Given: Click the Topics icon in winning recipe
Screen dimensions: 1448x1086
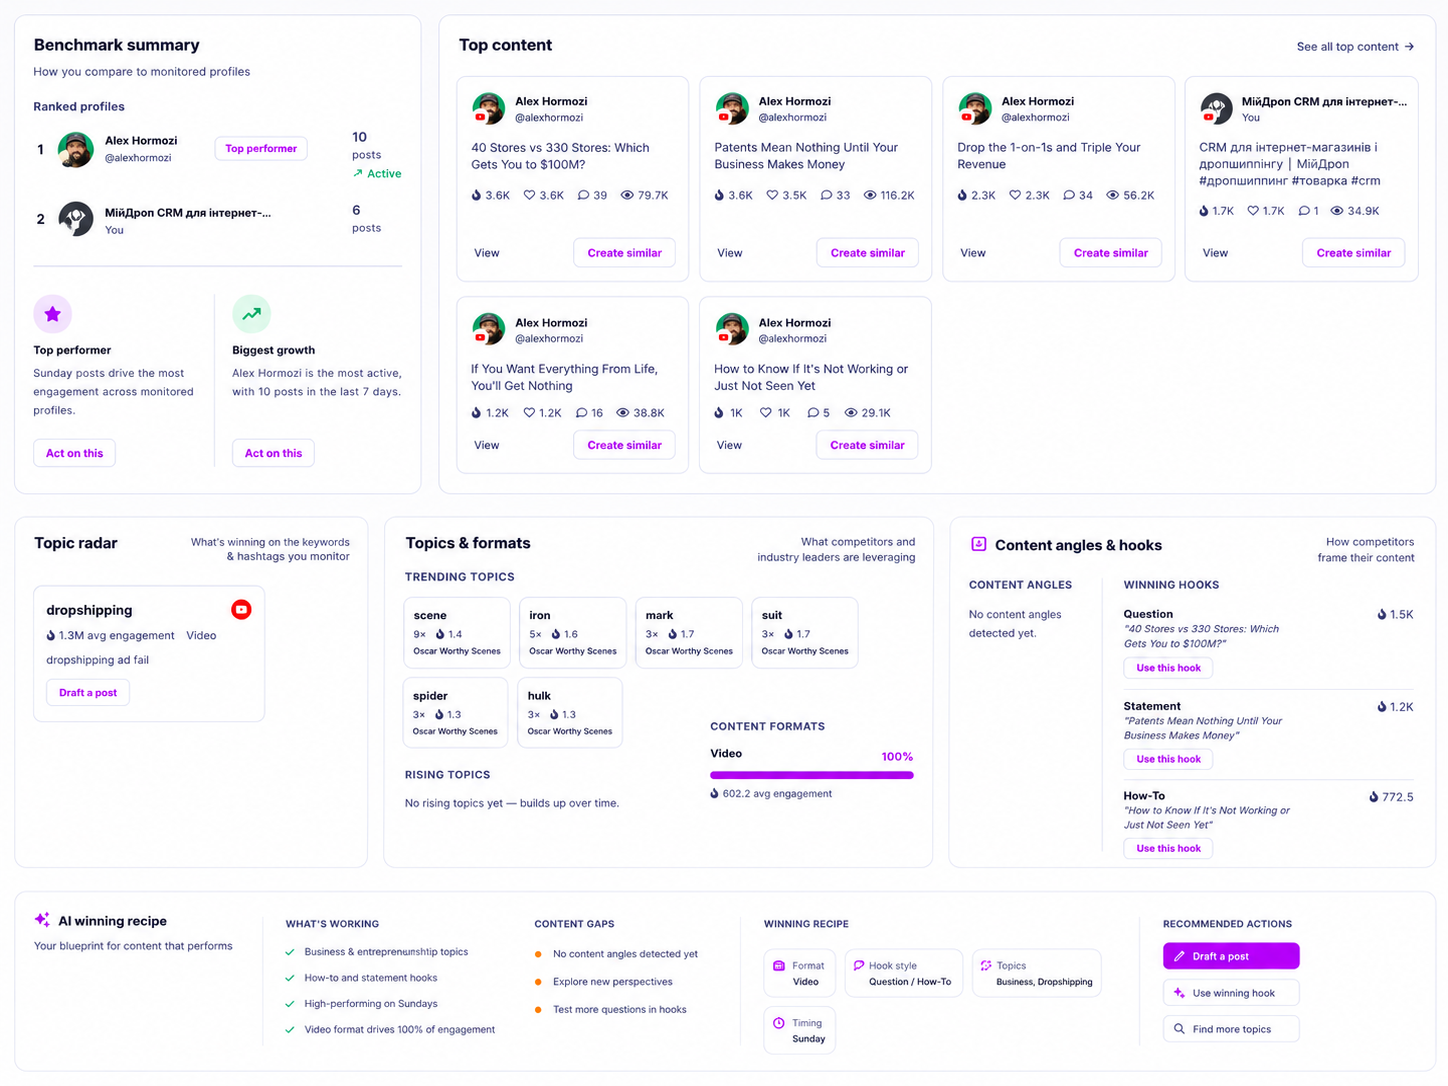Looking at the screenshot, I should click(986, 966).
